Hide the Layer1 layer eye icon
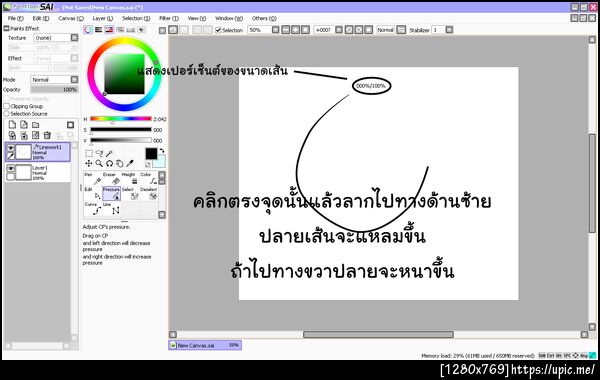 pyautogui.click(x=10, y=168)
